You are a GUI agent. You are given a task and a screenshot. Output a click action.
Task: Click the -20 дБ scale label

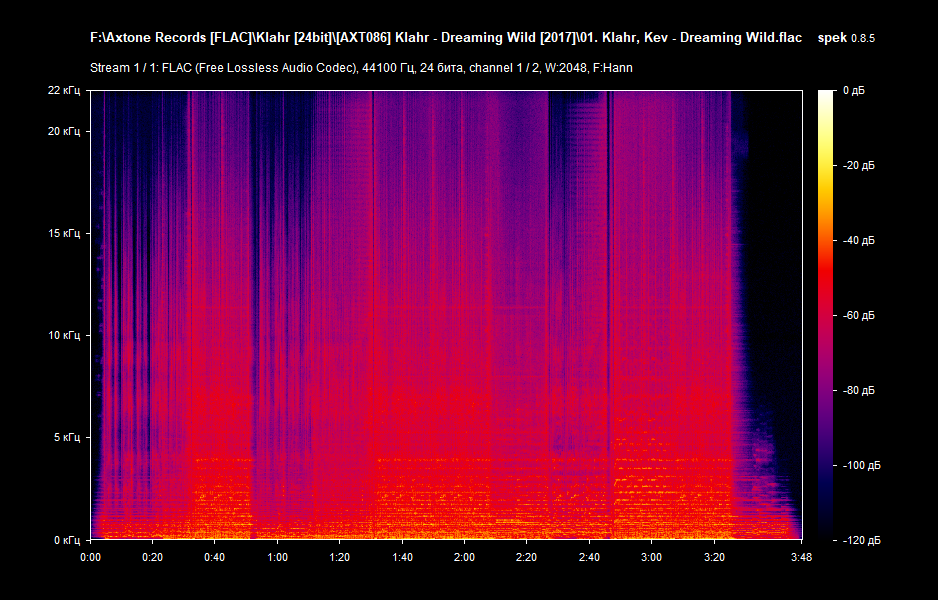858,166
